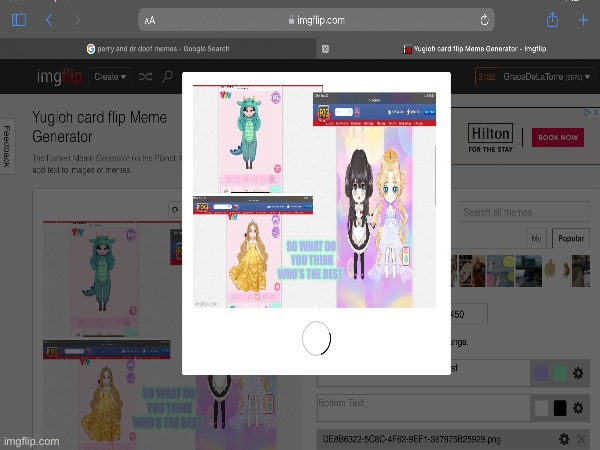Screen dimensions: 600x450
Task: Expand the Create dropdown menu
Action: pyautogui.click(x=110, y=77)
